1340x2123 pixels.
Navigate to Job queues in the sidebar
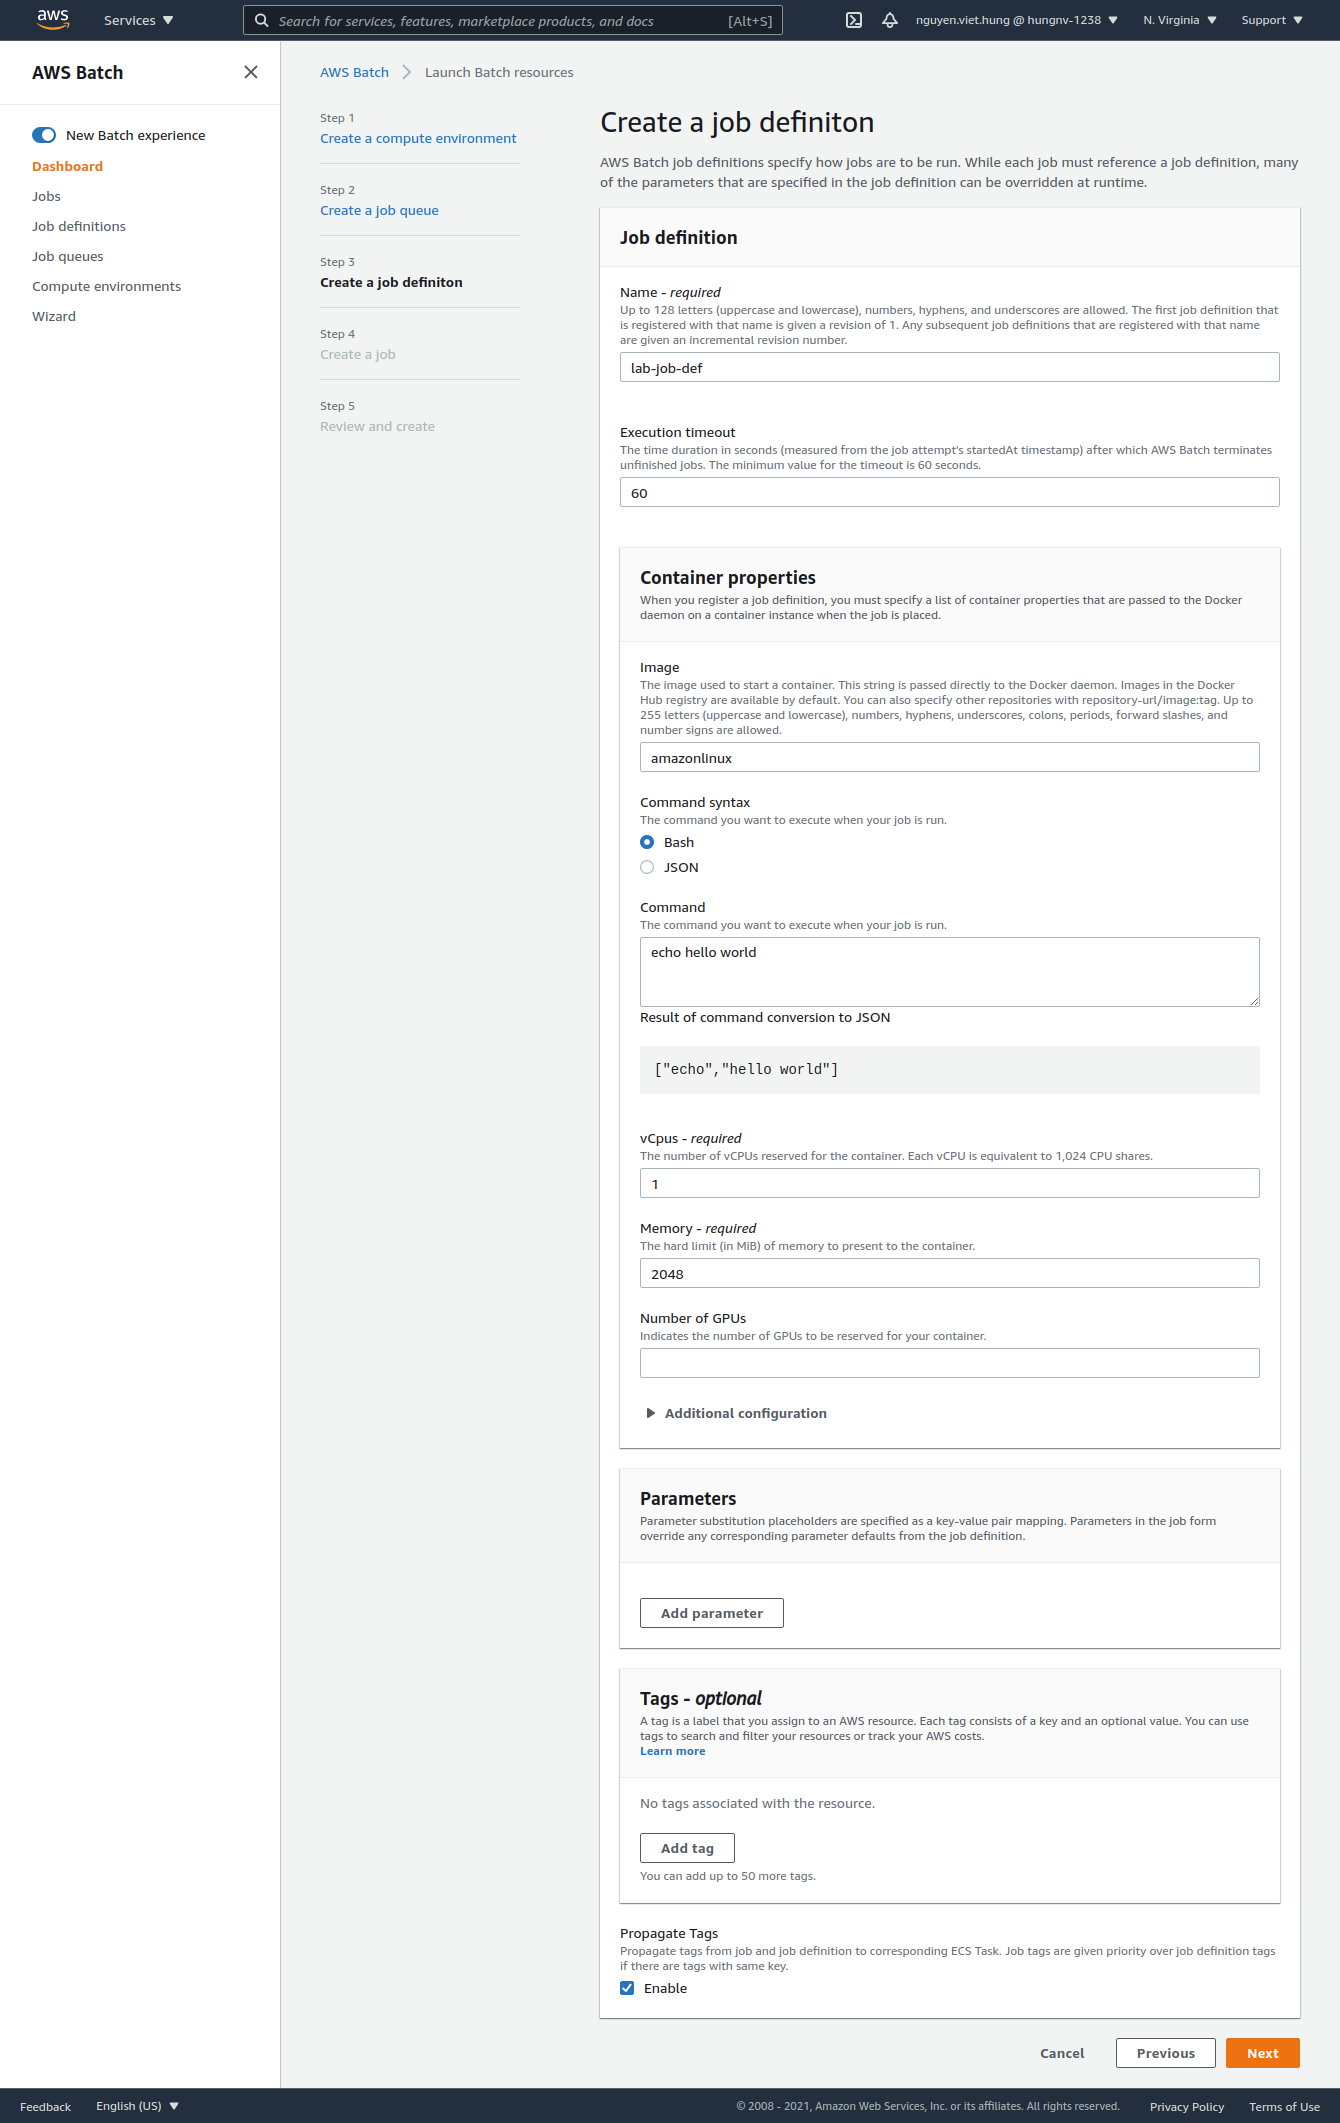(x=67, y=256)
